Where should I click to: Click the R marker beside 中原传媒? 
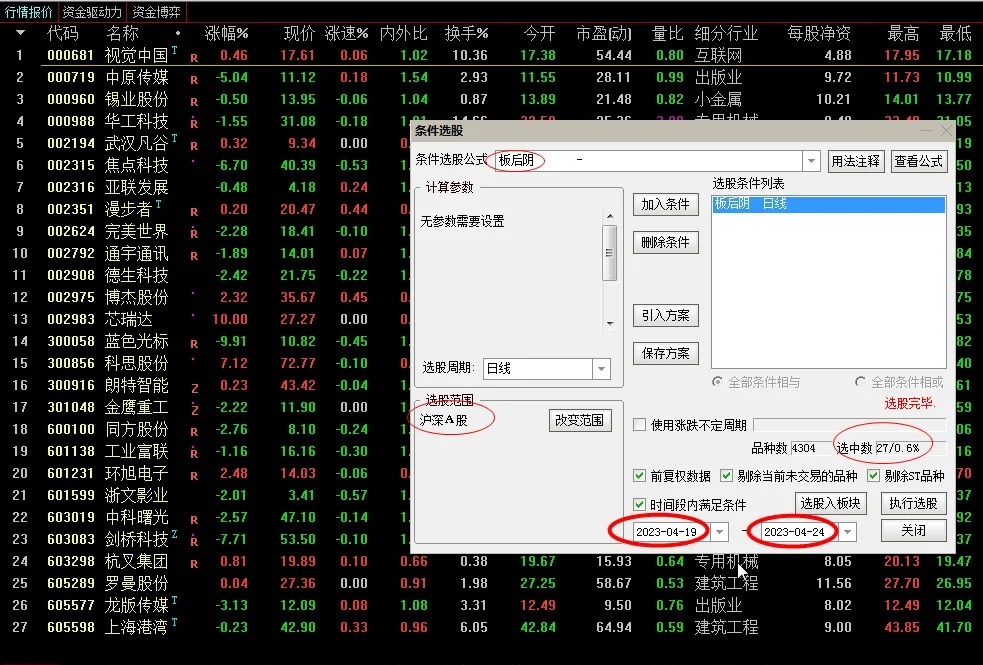tap(194, 80)
